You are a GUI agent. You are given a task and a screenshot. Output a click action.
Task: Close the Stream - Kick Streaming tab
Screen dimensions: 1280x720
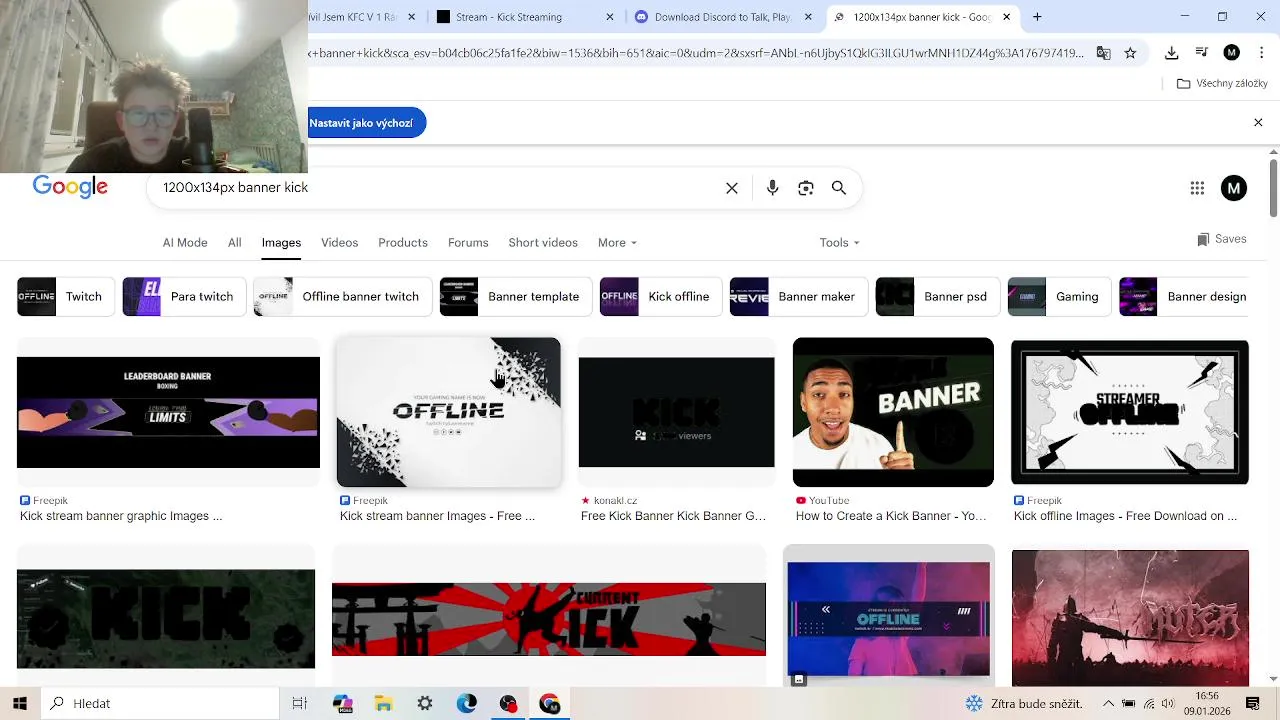point(610,17)
